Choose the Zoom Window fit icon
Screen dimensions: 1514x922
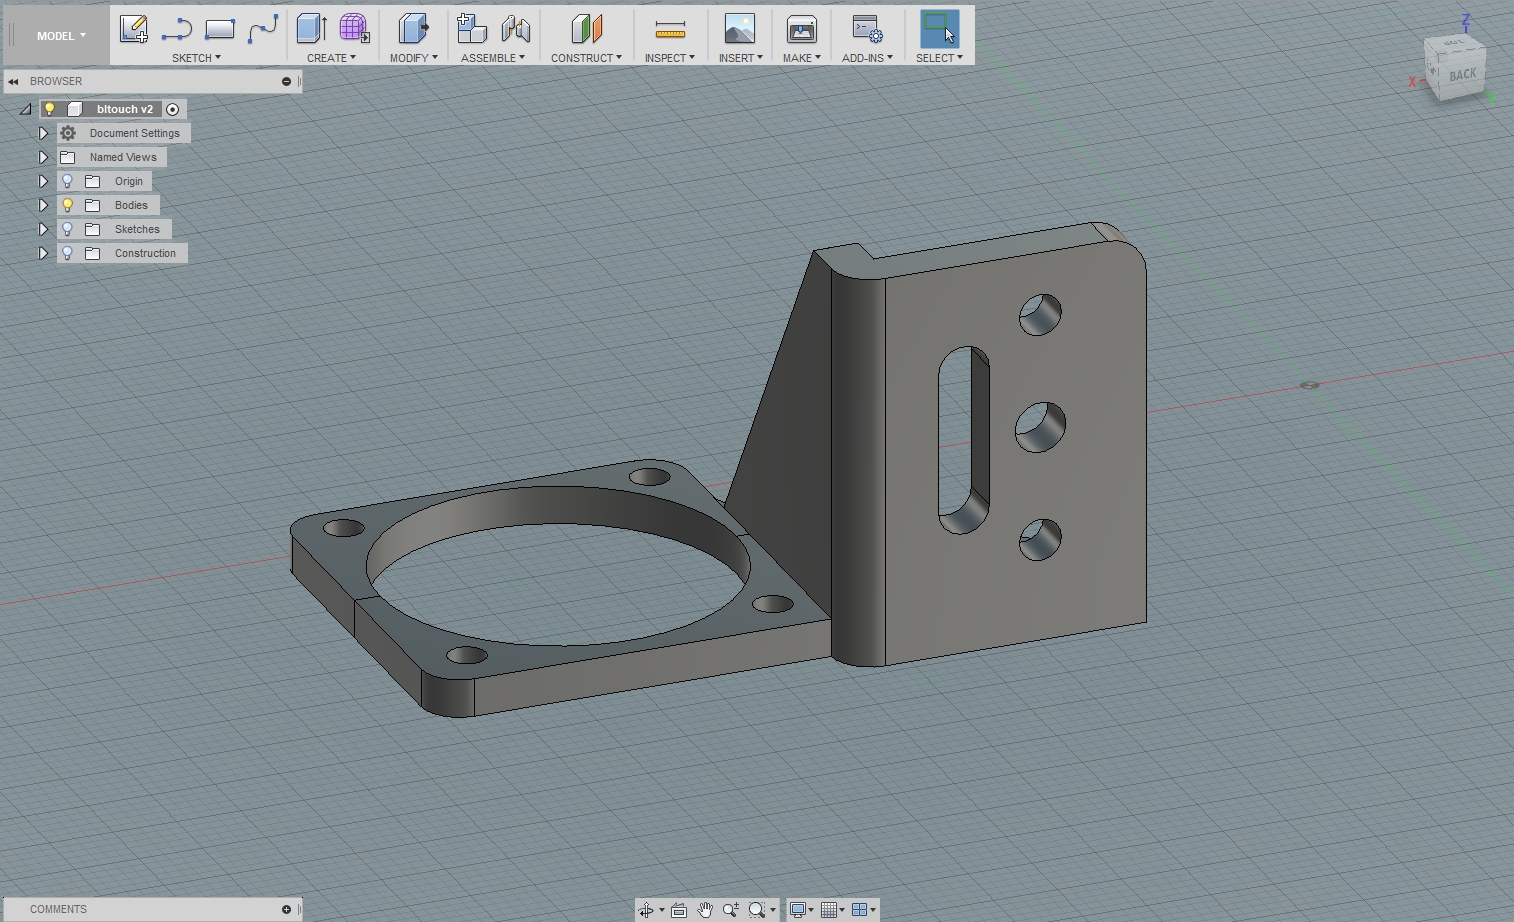coord(757,910)
